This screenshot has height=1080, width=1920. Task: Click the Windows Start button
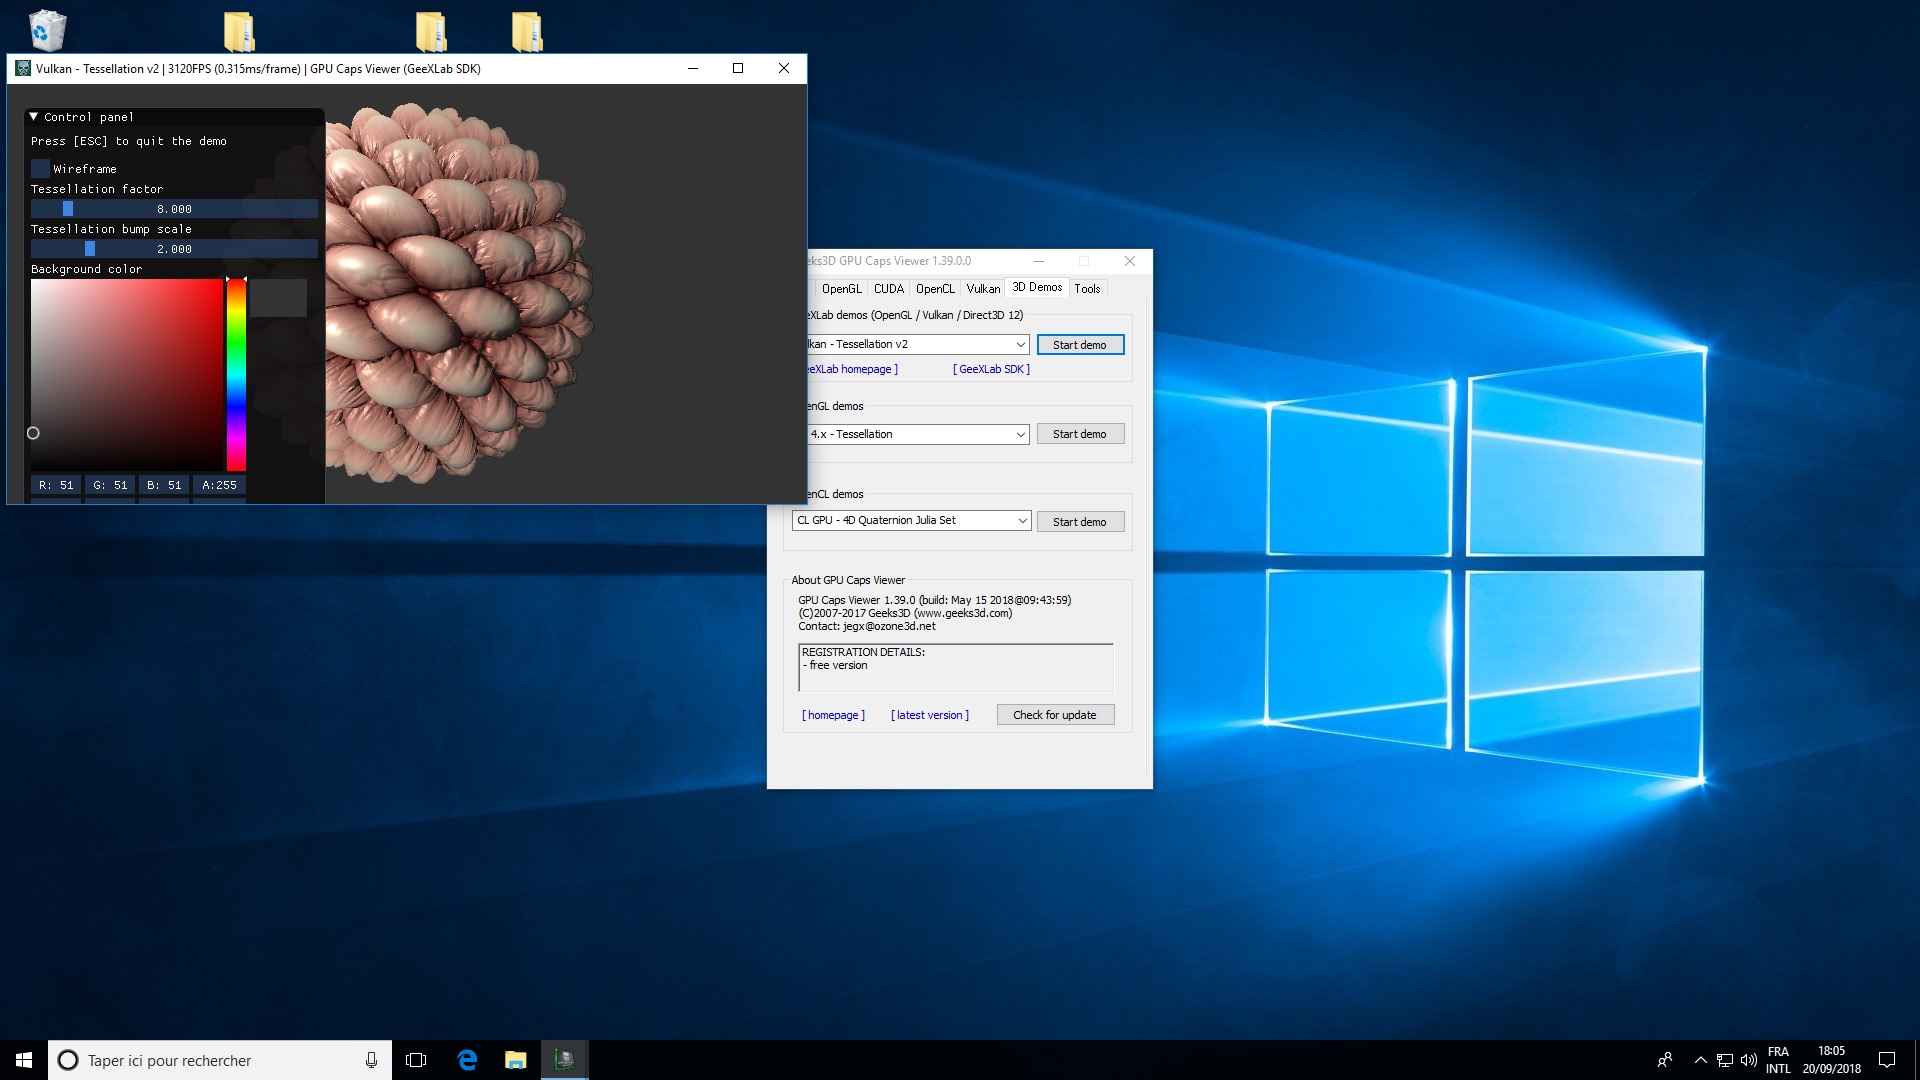pyautogui.click(x=24, y=1060)
